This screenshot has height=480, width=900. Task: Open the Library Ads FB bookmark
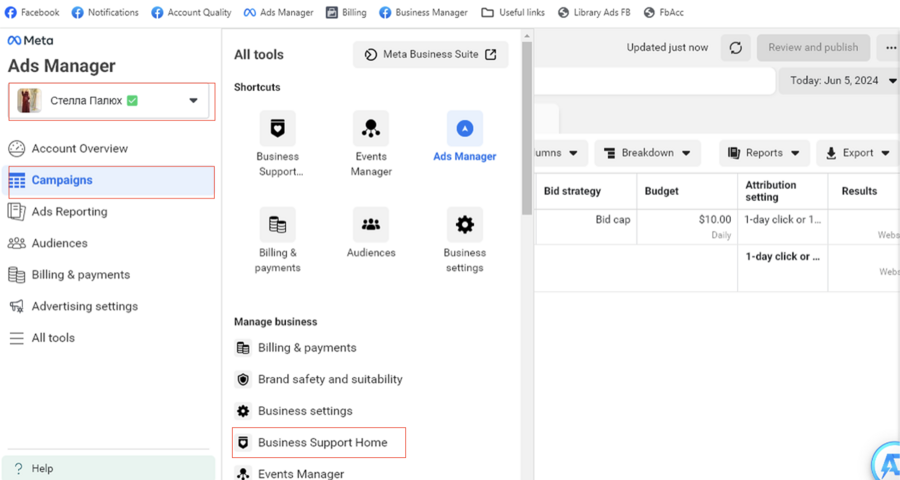(594, 12)
